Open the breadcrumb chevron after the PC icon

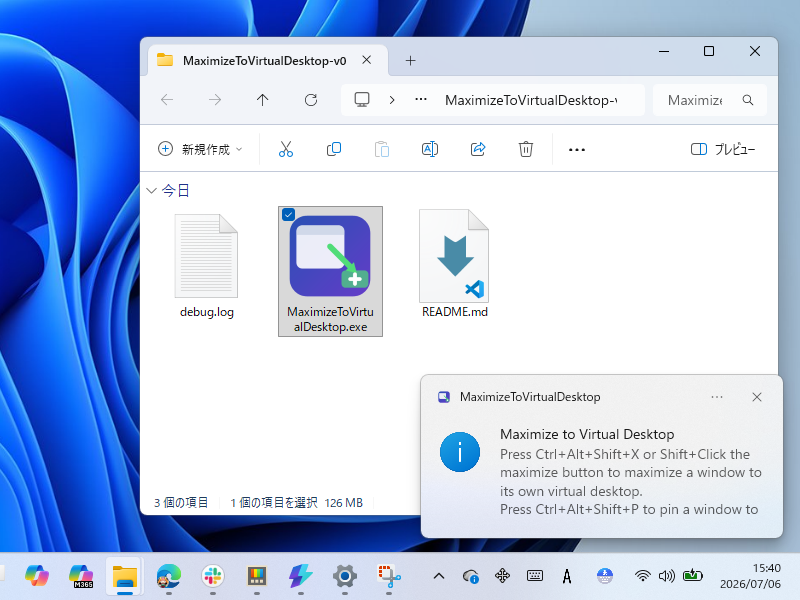point(392,100)
